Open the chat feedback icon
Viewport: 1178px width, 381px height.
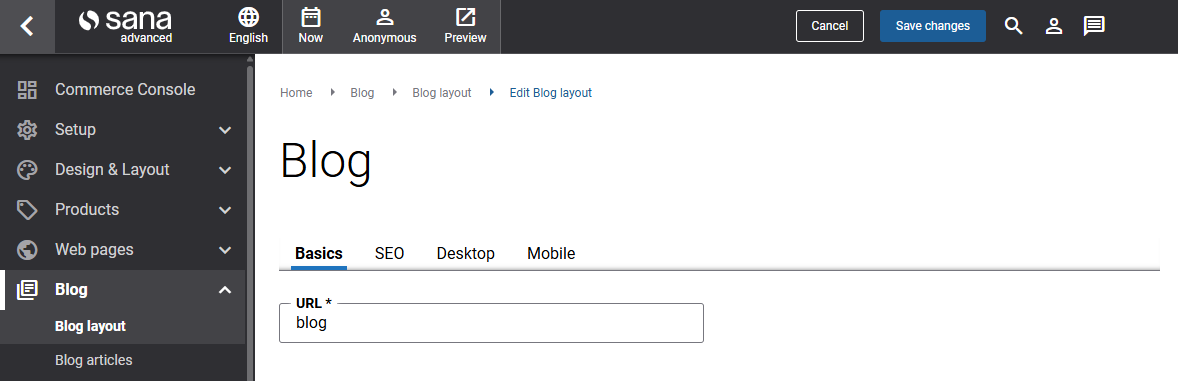coord(1094,26)
